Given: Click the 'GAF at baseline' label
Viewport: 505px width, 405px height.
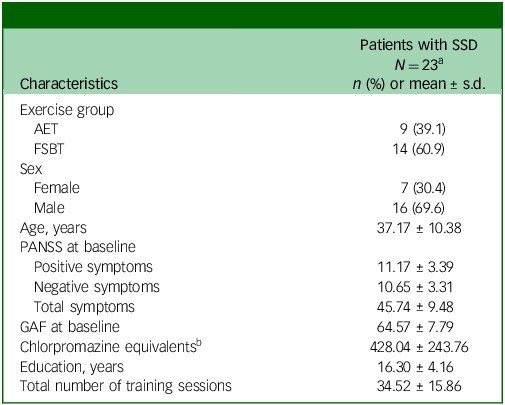Looking at the screenshot, I should point(70,327).
